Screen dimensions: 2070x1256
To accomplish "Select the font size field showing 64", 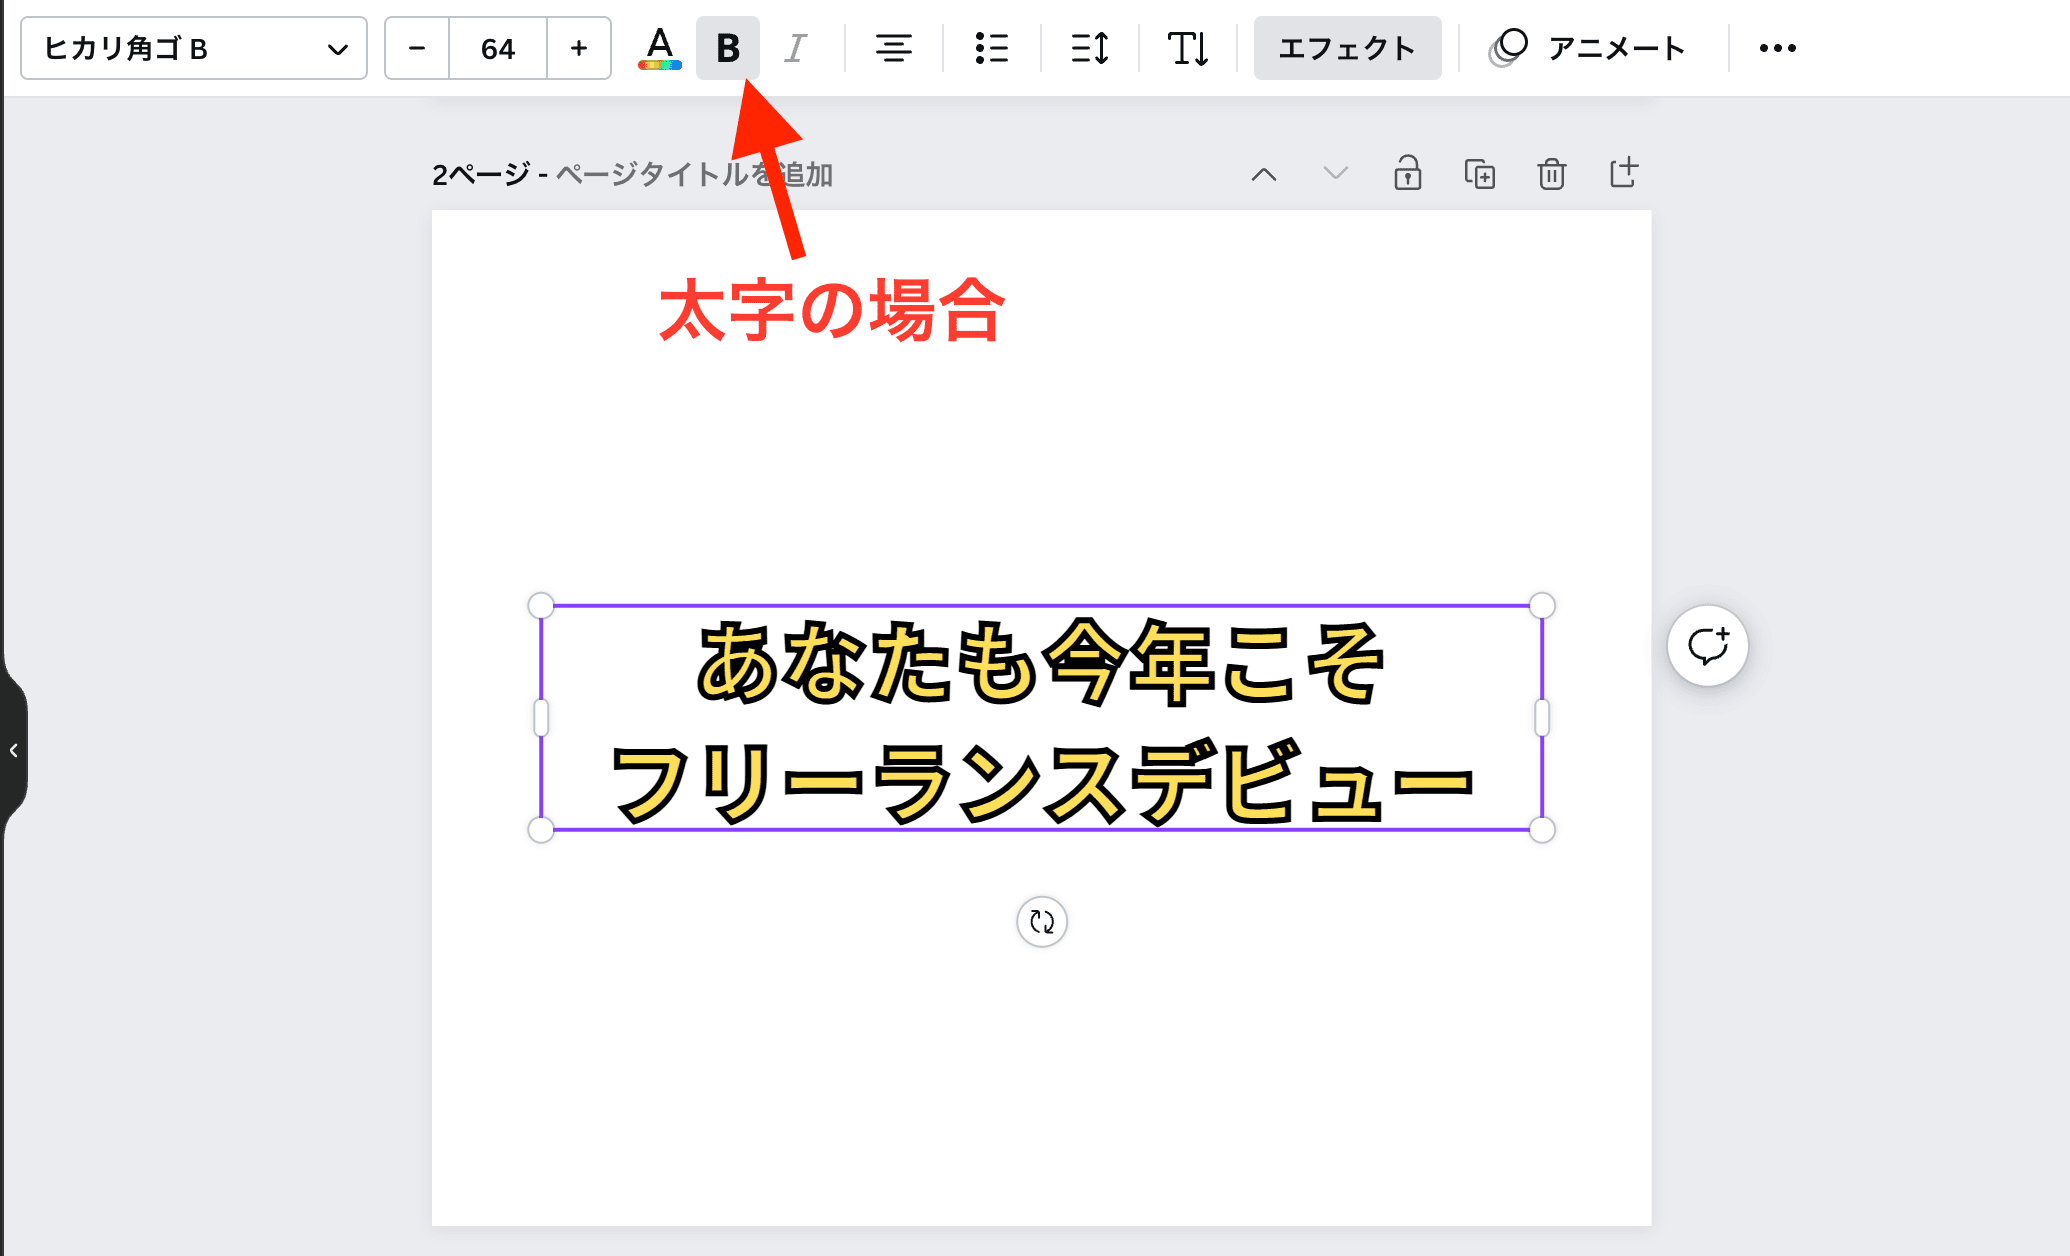I will point(498,48).
